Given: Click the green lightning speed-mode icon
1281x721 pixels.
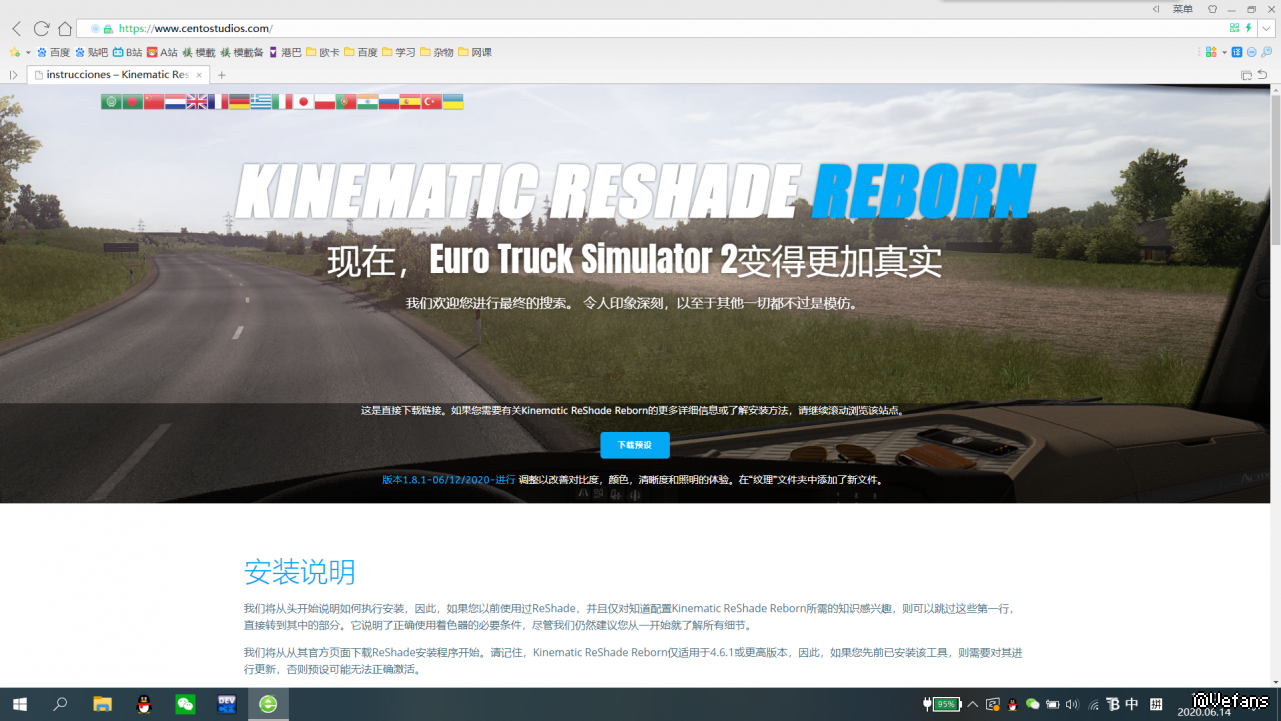Looking at the screenshot, I should point(1248,28).
